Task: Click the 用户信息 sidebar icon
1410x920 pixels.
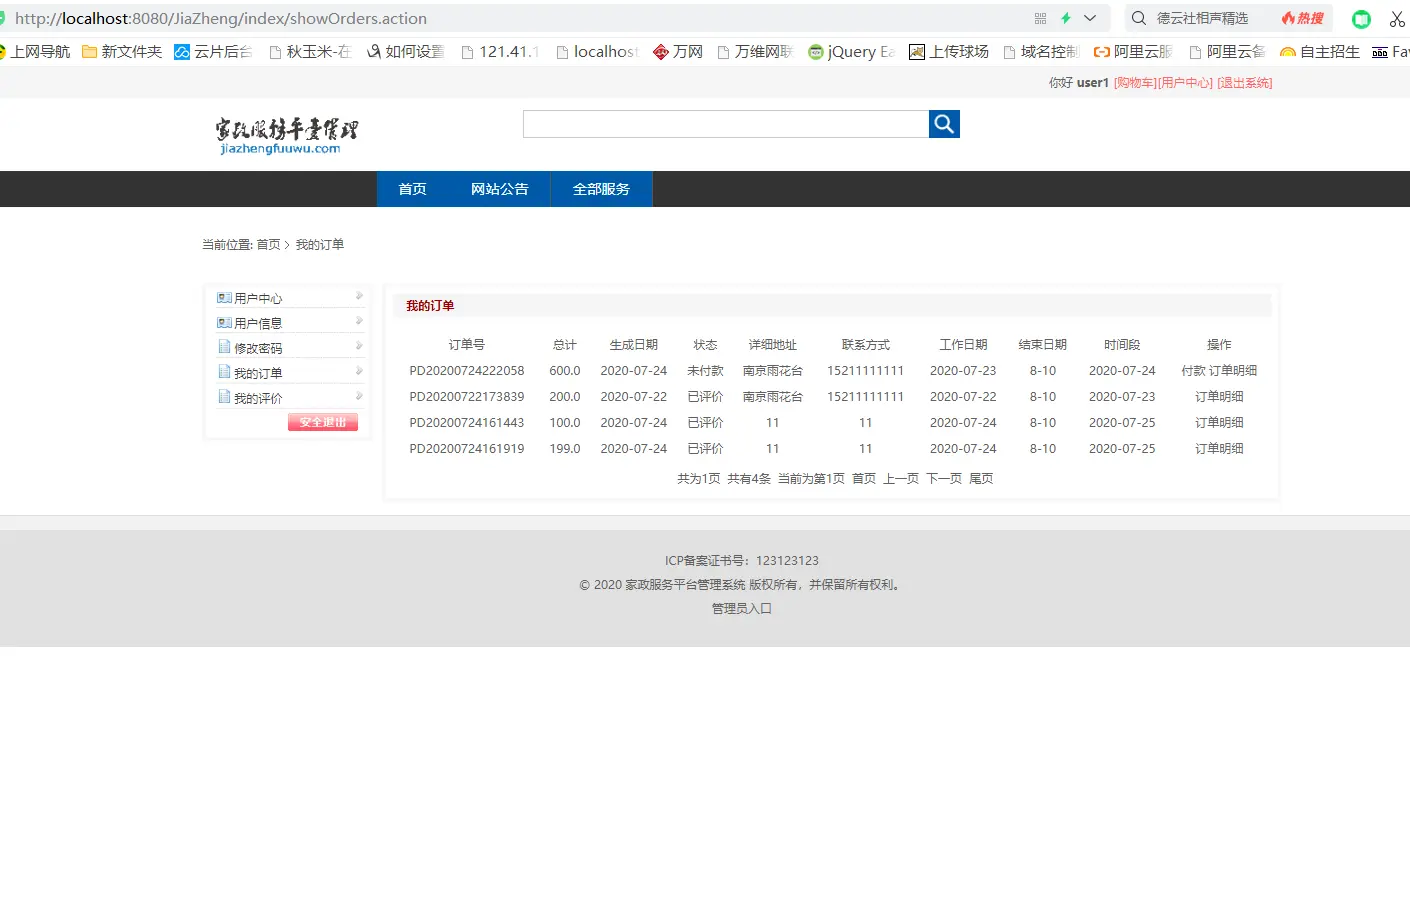Action: (x=225, y=322)
